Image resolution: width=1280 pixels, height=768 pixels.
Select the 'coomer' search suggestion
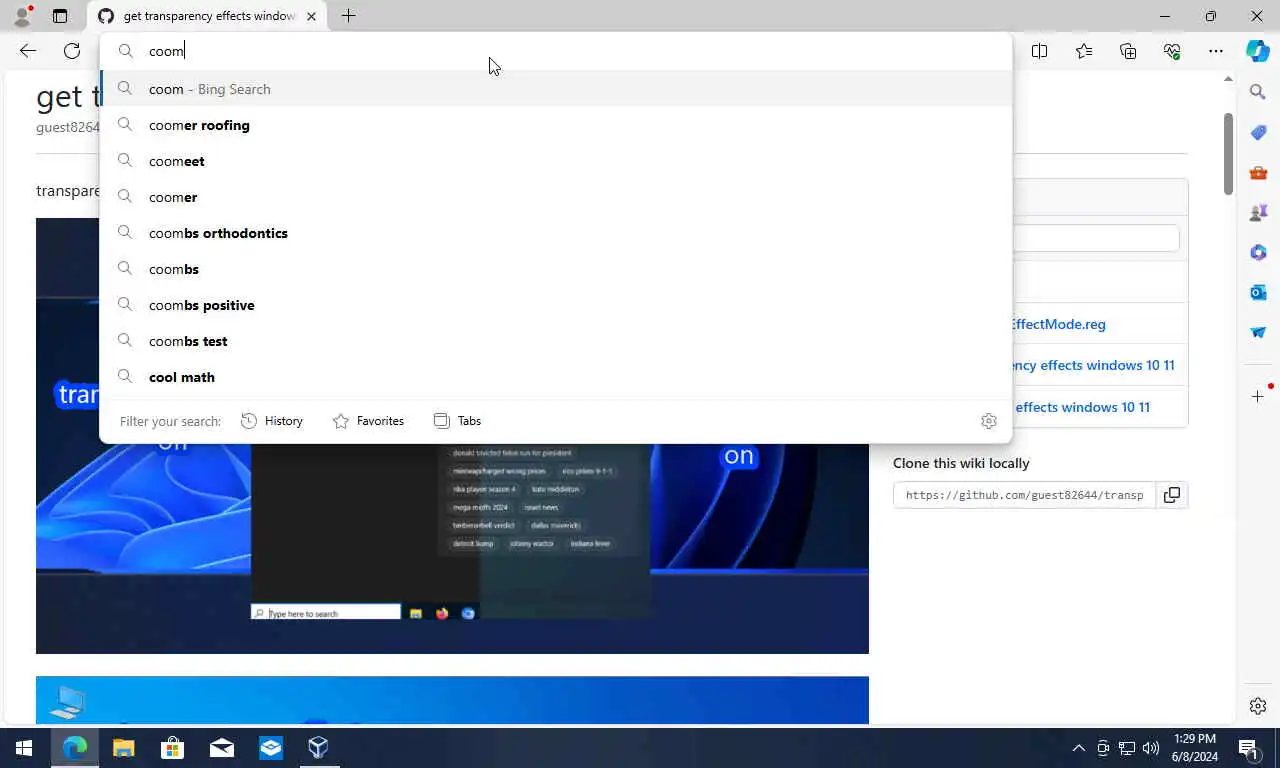pyautogui.click(x=556, y=197)
